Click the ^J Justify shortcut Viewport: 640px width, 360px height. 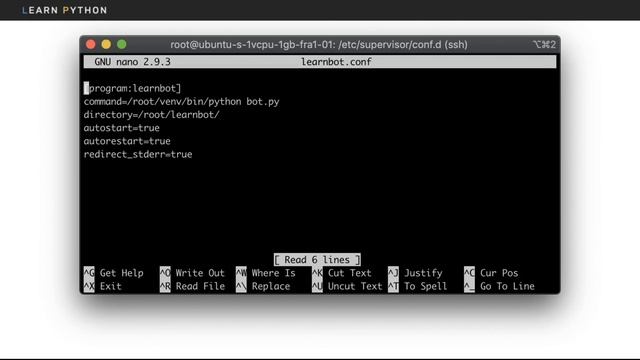[x=415, y=273]
